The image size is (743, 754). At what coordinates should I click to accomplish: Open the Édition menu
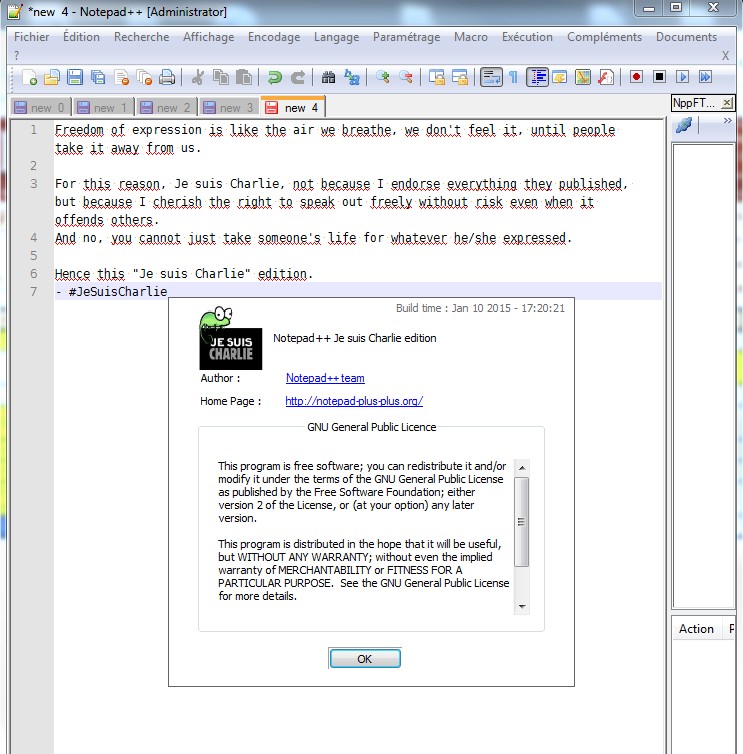pyautogui.click(x=81, y=37)
